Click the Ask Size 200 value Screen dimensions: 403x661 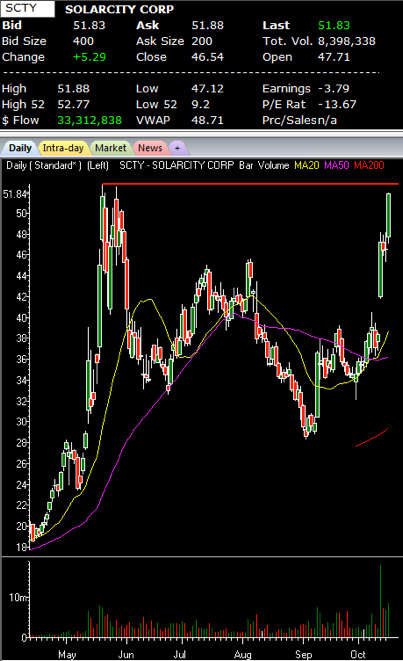(x=202, y=41)
